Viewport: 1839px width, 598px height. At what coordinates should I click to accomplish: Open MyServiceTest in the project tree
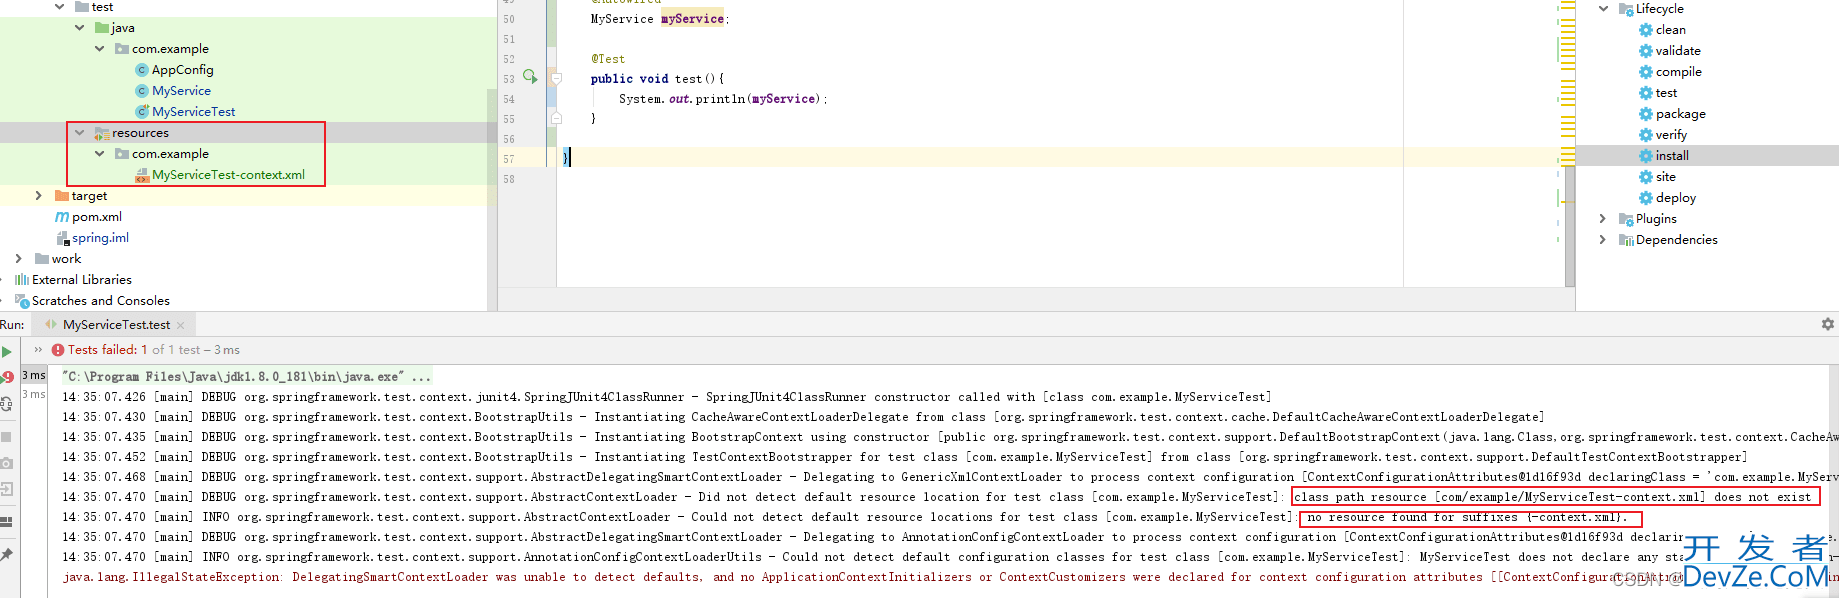(194, 112)
